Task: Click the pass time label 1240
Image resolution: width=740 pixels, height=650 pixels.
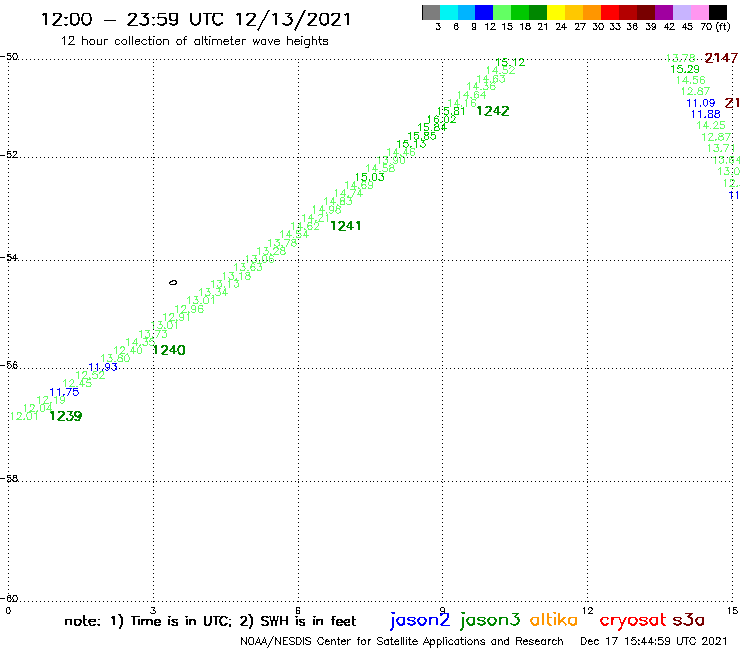Action: click(169, 350)
